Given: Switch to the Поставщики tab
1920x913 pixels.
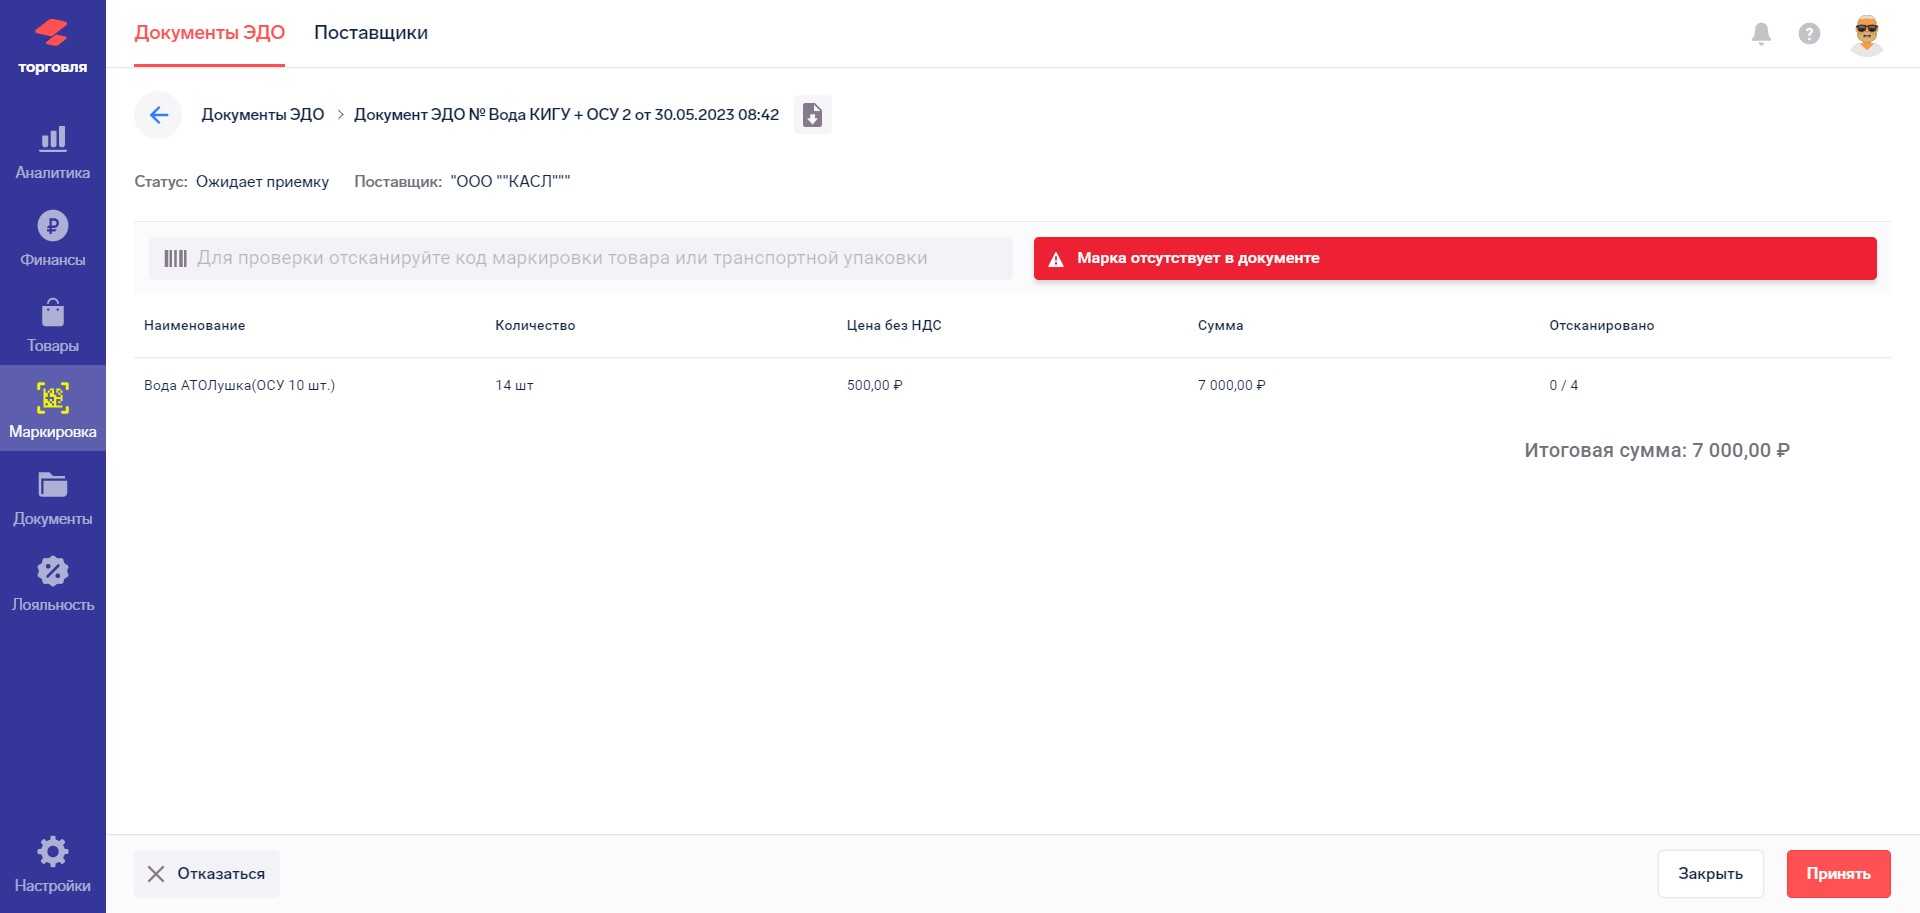Looking at the screenshot, I should click(x=371, y=33).
